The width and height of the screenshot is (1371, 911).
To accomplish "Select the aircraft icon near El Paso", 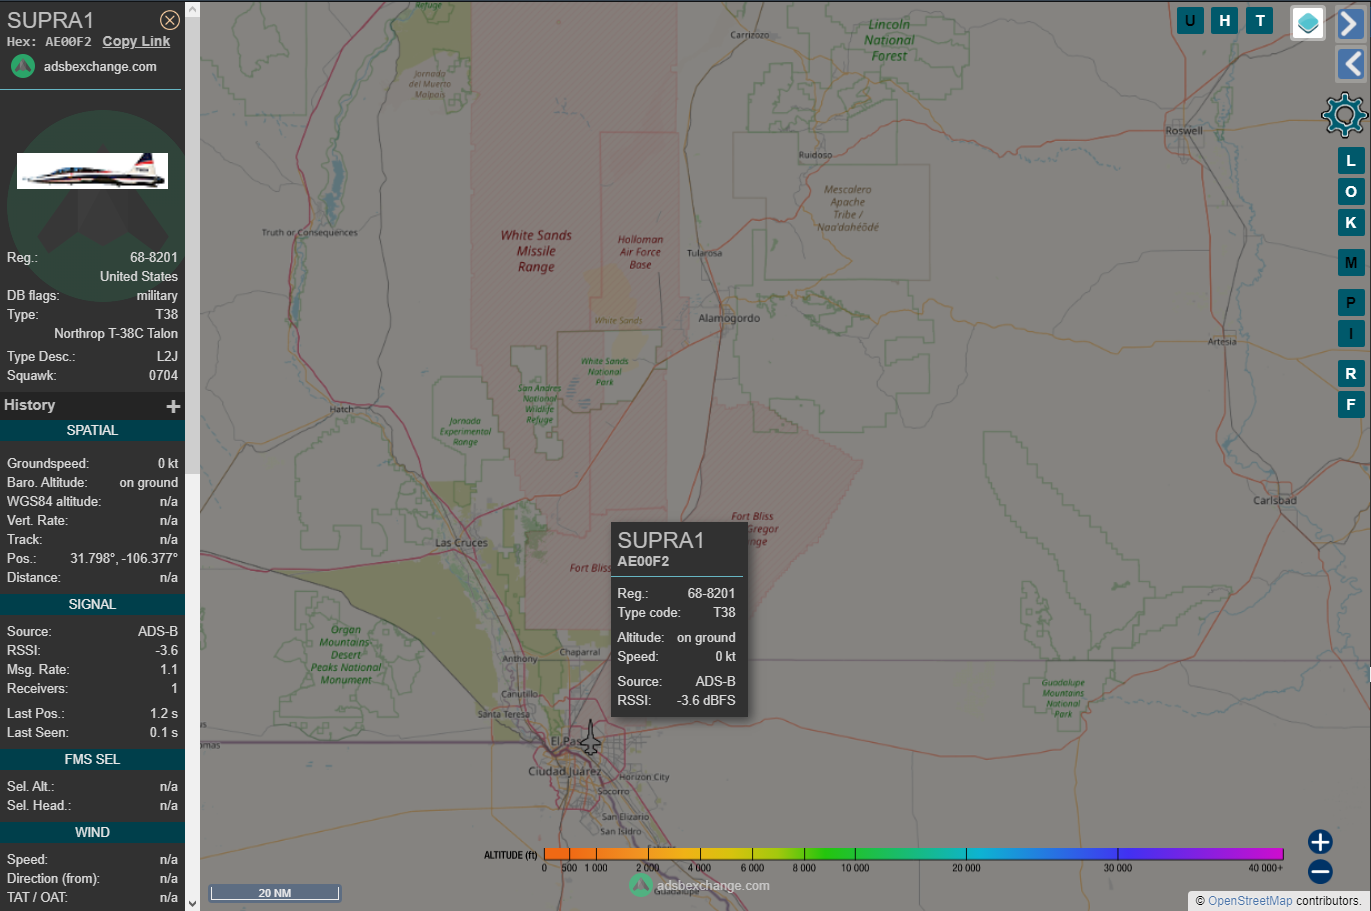I will [x=591, y=738].
